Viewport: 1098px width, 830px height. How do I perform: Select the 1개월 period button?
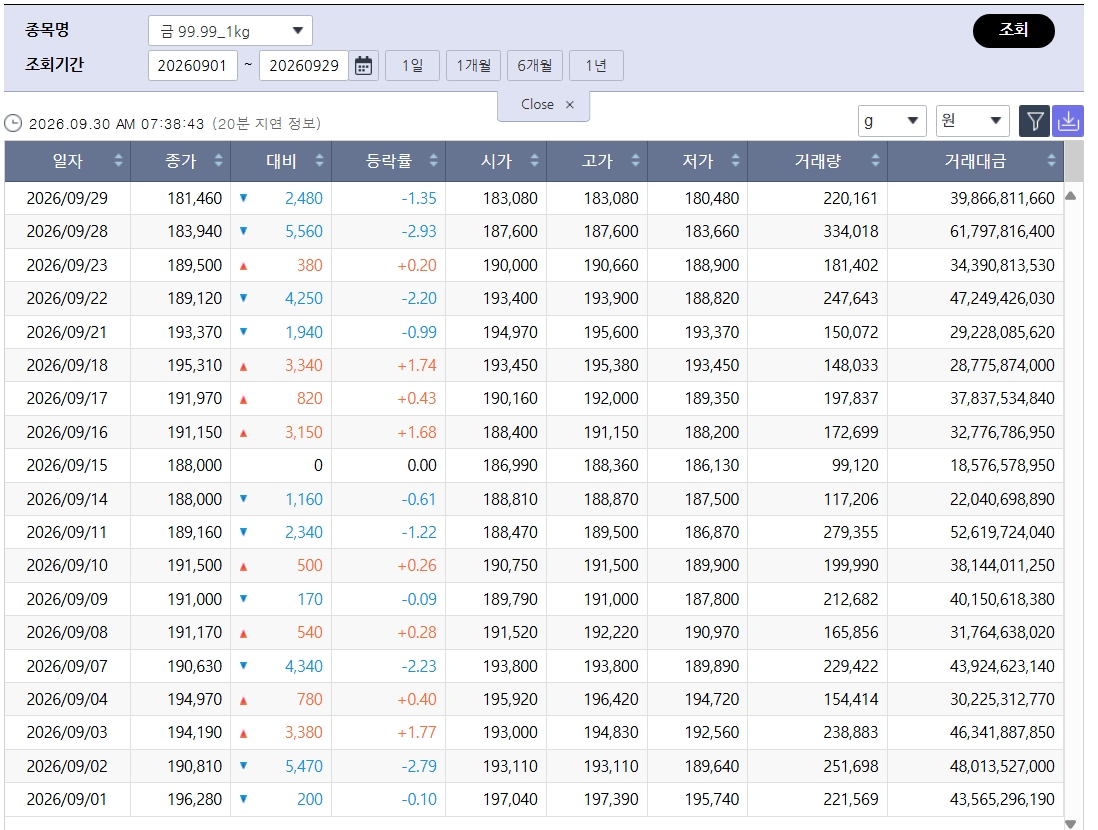click(473, 66)
